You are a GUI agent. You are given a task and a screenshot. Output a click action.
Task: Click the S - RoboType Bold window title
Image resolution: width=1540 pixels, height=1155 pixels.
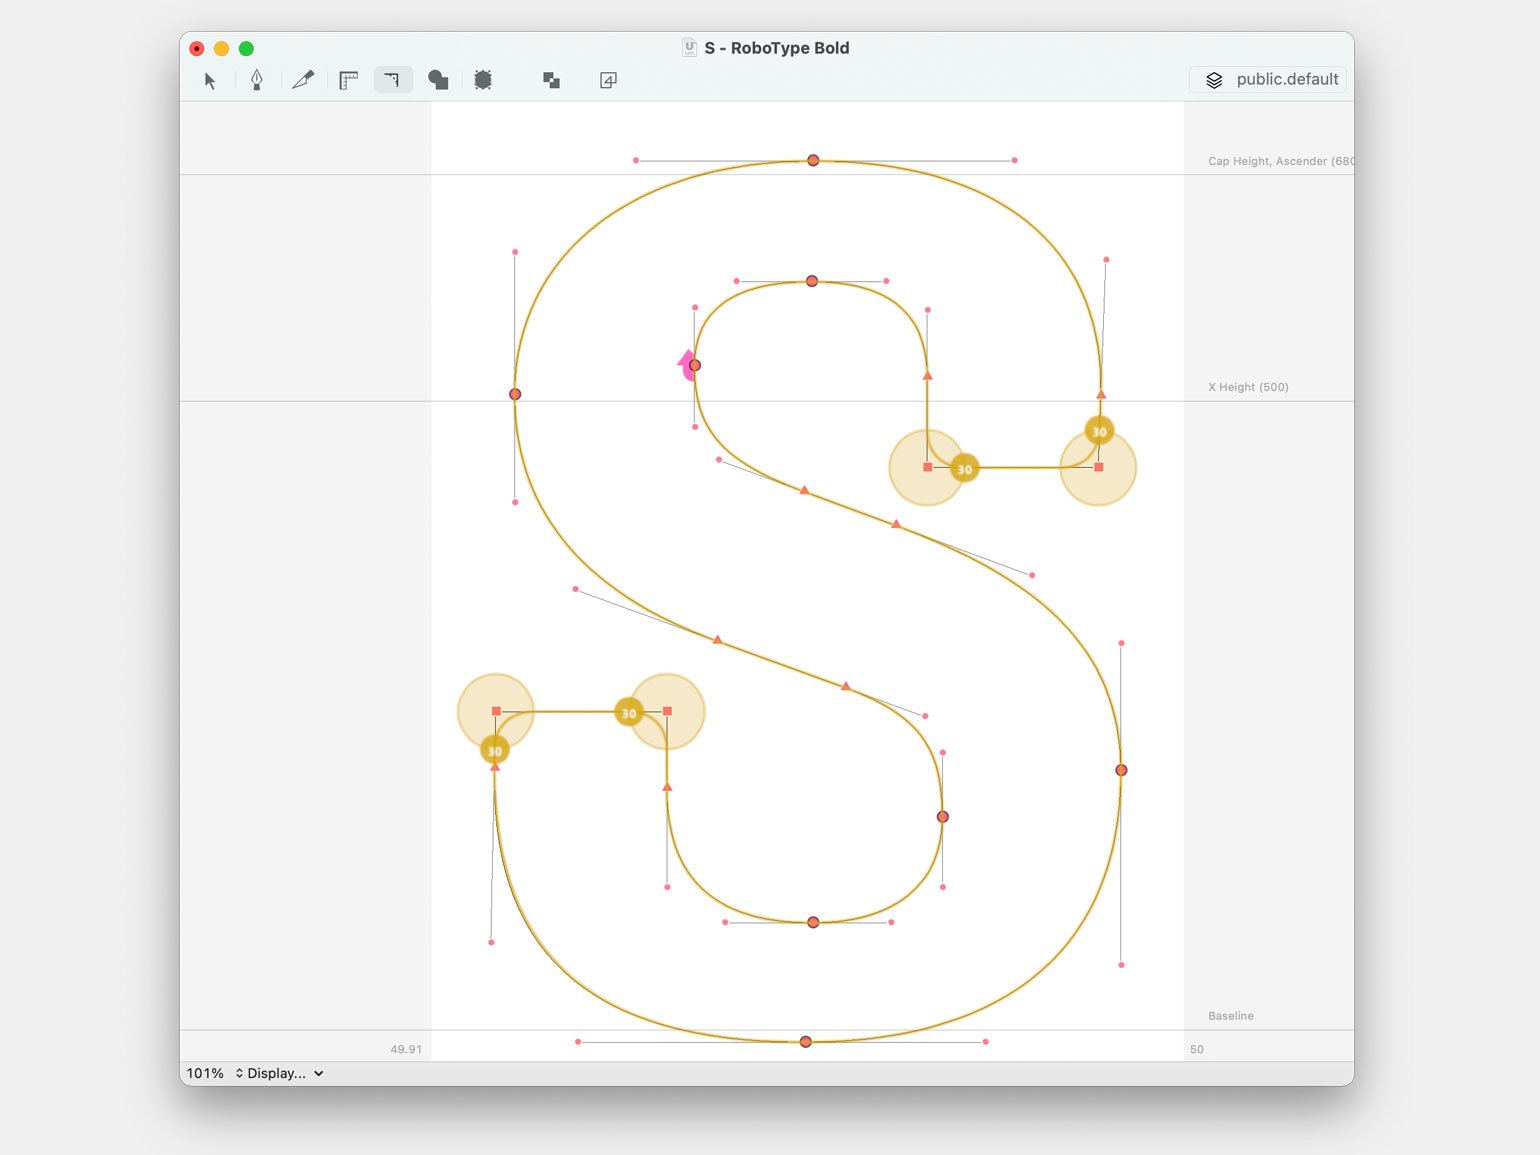777,48
